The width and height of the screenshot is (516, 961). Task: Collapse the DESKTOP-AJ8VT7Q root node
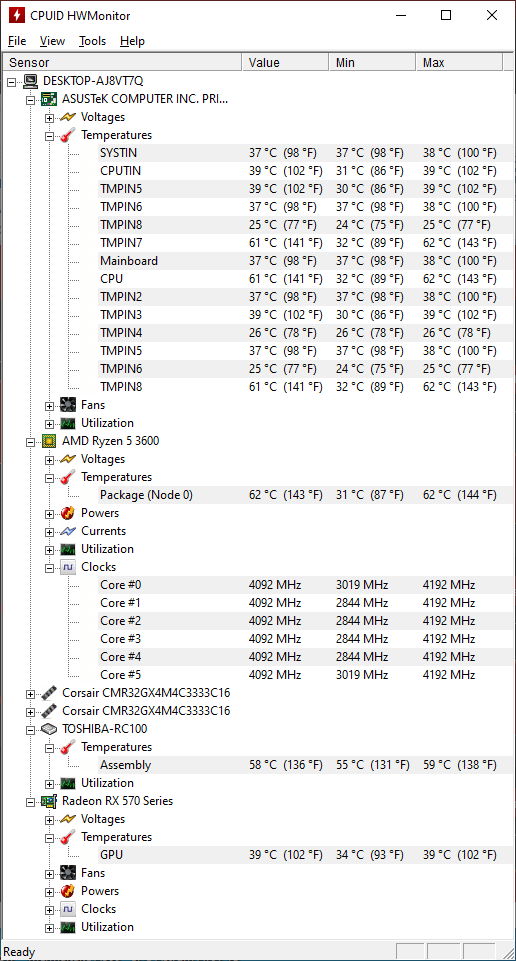[12, 81]
